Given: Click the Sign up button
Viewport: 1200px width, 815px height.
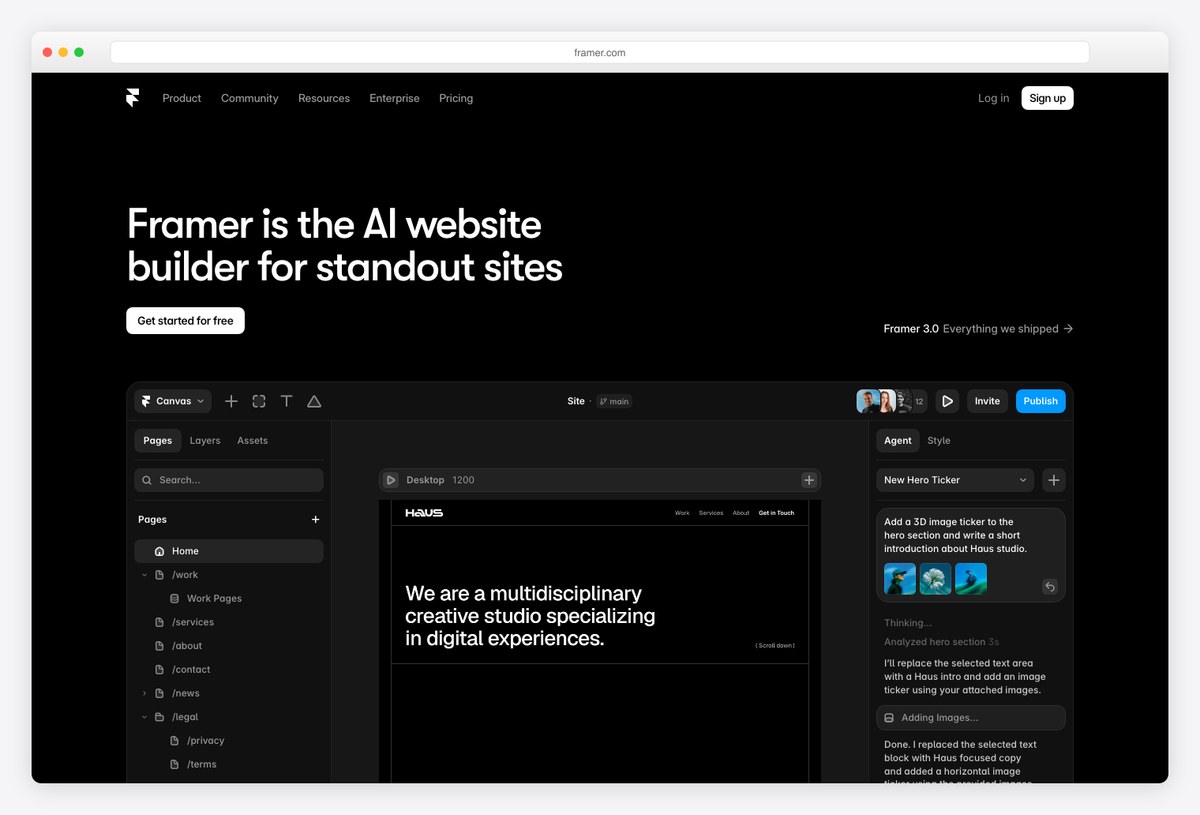Looking at the screenshot, I should click(1047, 98).
